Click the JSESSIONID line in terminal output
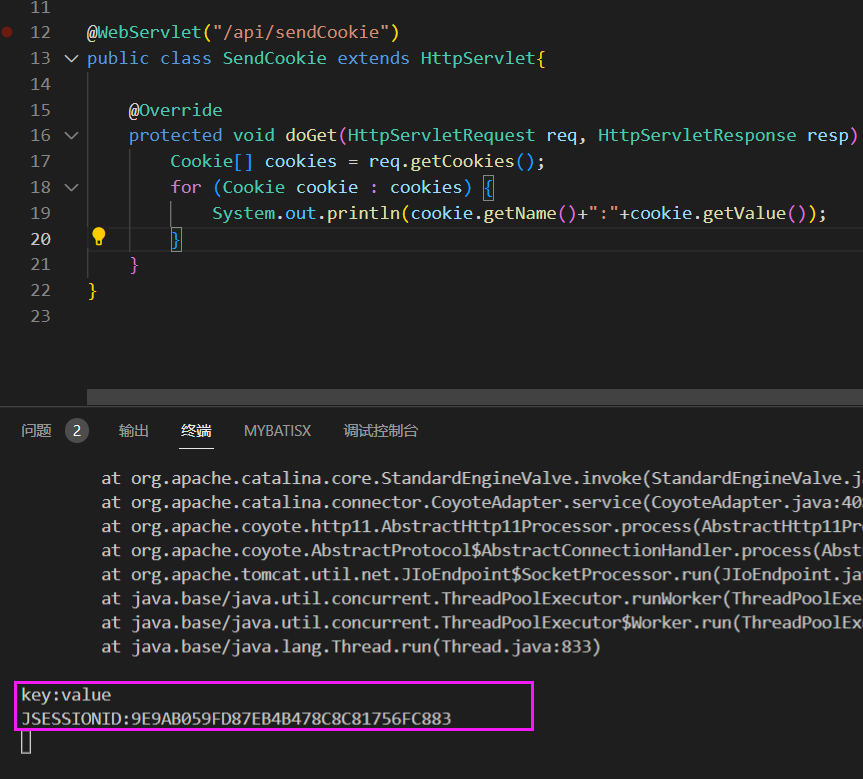This screenshot has height=779, width=863. tap(236, 718)
